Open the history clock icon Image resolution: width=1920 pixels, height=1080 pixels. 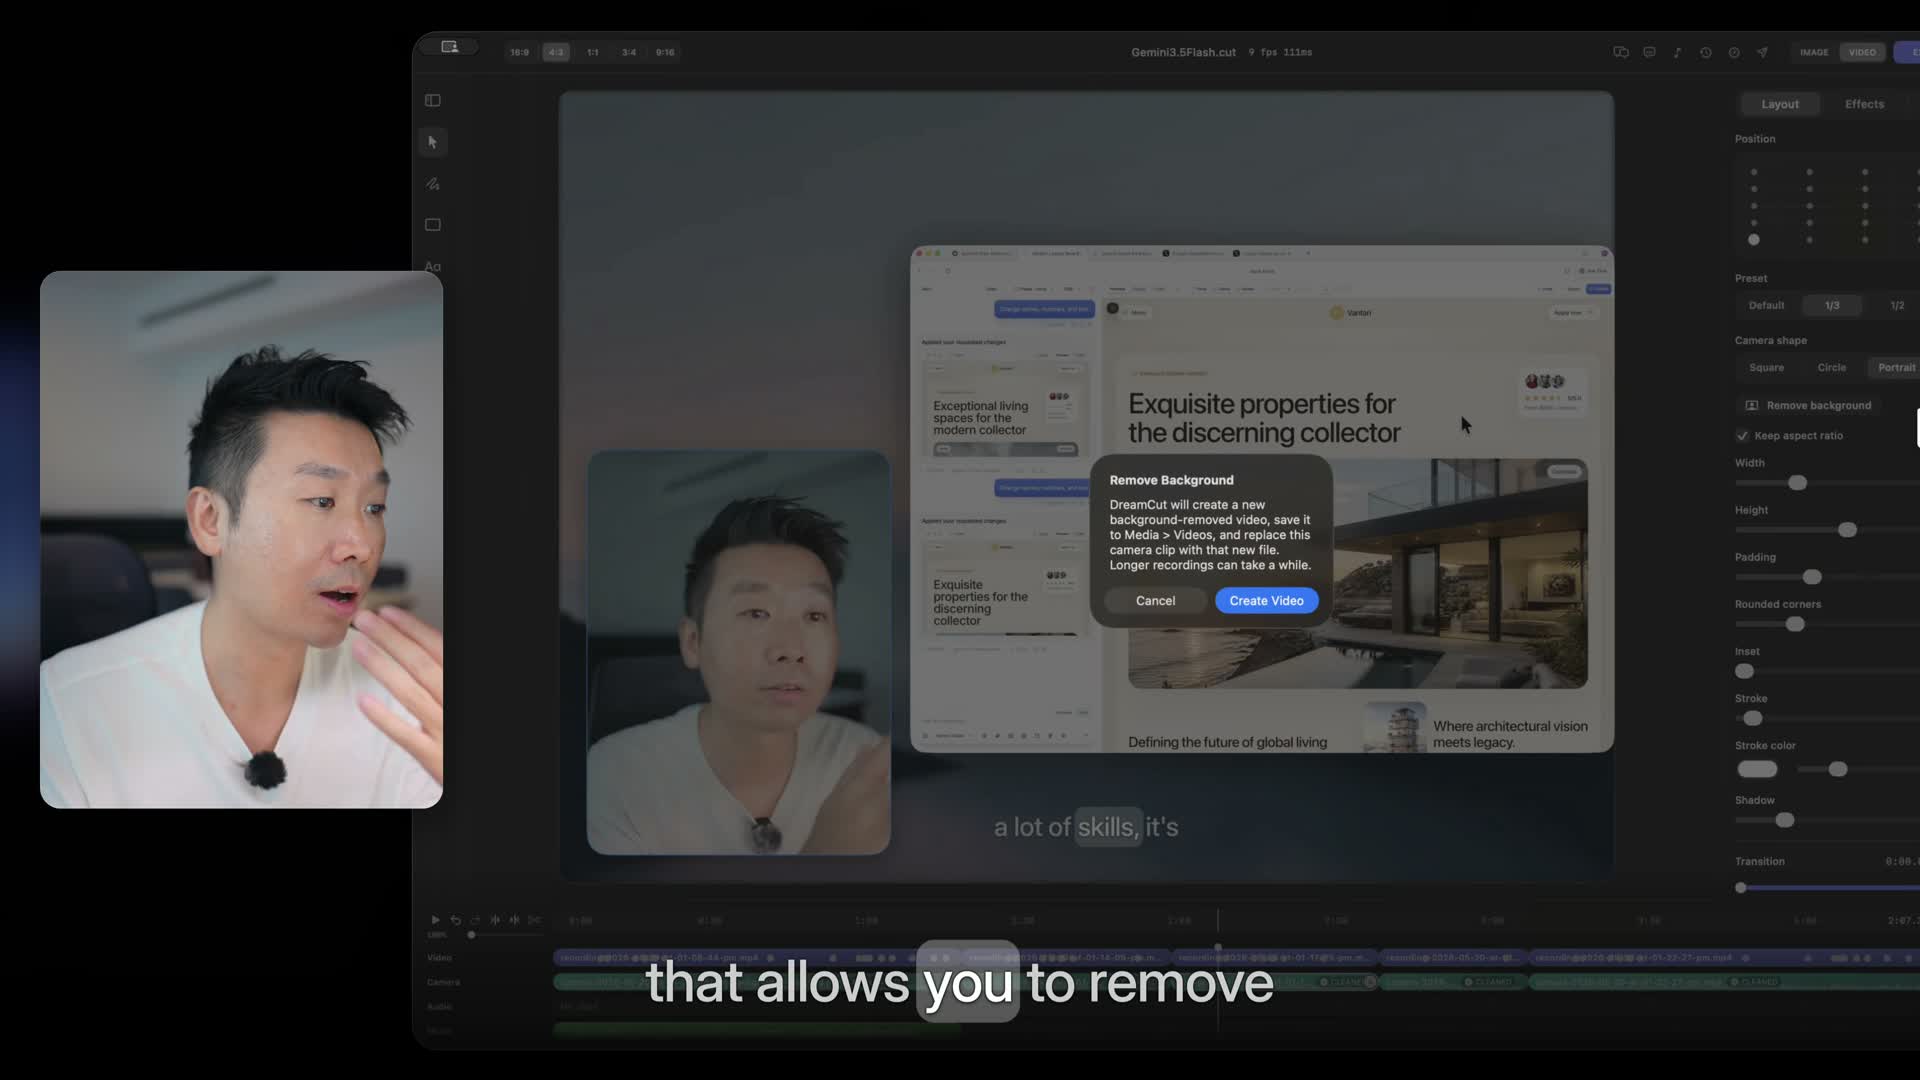[x=1706, y=52]
